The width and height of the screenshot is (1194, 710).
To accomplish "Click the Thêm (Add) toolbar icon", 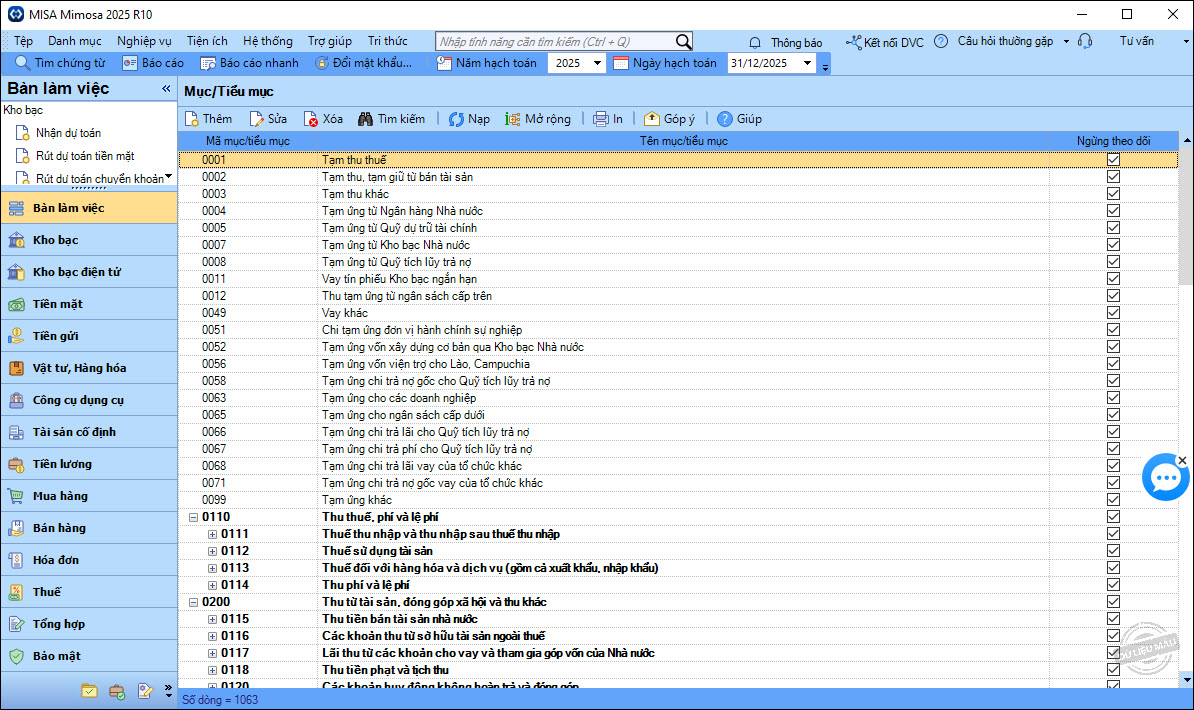I will coord(192,119).
